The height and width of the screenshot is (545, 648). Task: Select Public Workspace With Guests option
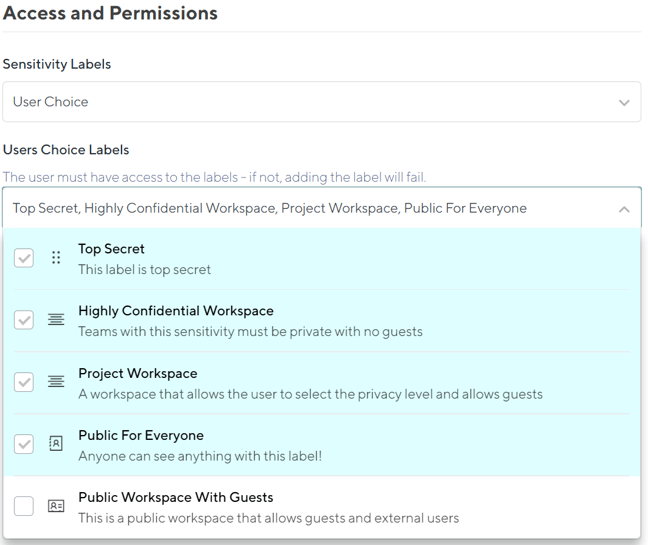[176, 497]
